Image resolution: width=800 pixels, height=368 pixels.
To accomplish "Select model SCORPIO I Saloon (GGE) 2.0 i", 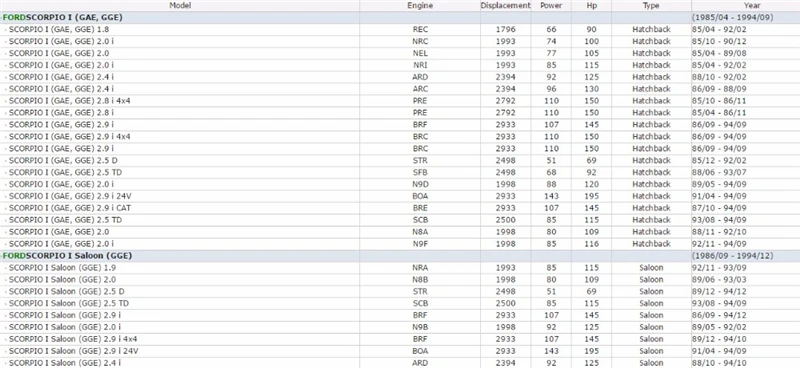I will coord(65,327).
